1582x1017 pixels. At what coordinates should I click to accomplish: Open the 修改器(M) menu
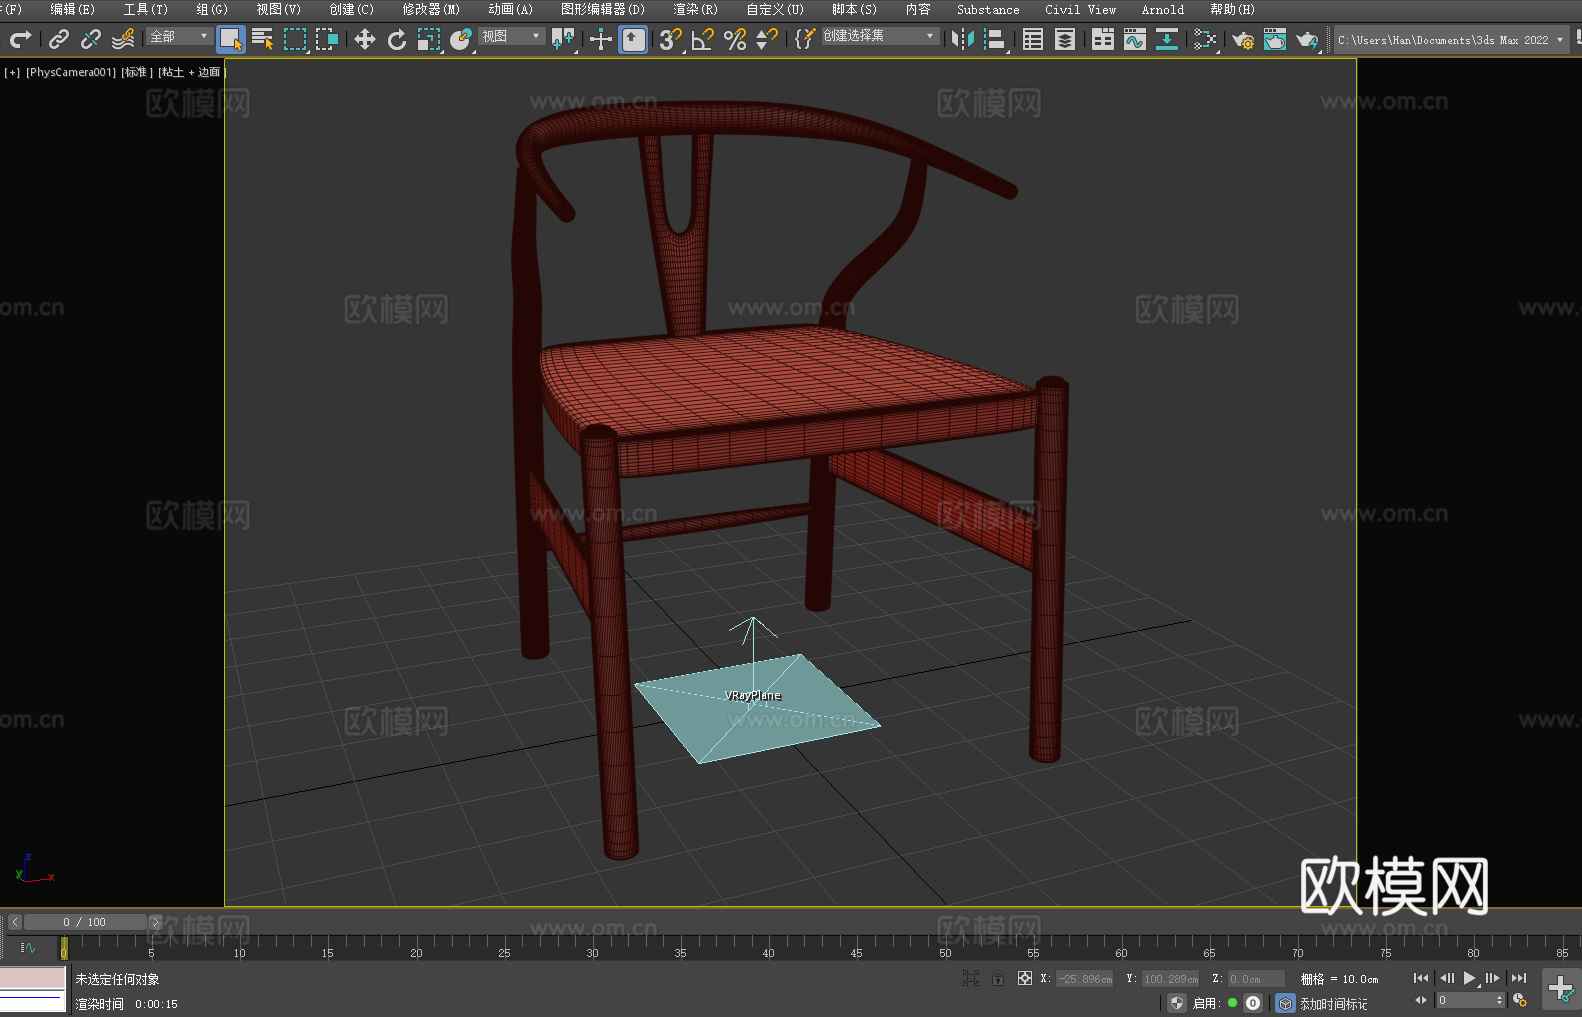coord(431,9)
